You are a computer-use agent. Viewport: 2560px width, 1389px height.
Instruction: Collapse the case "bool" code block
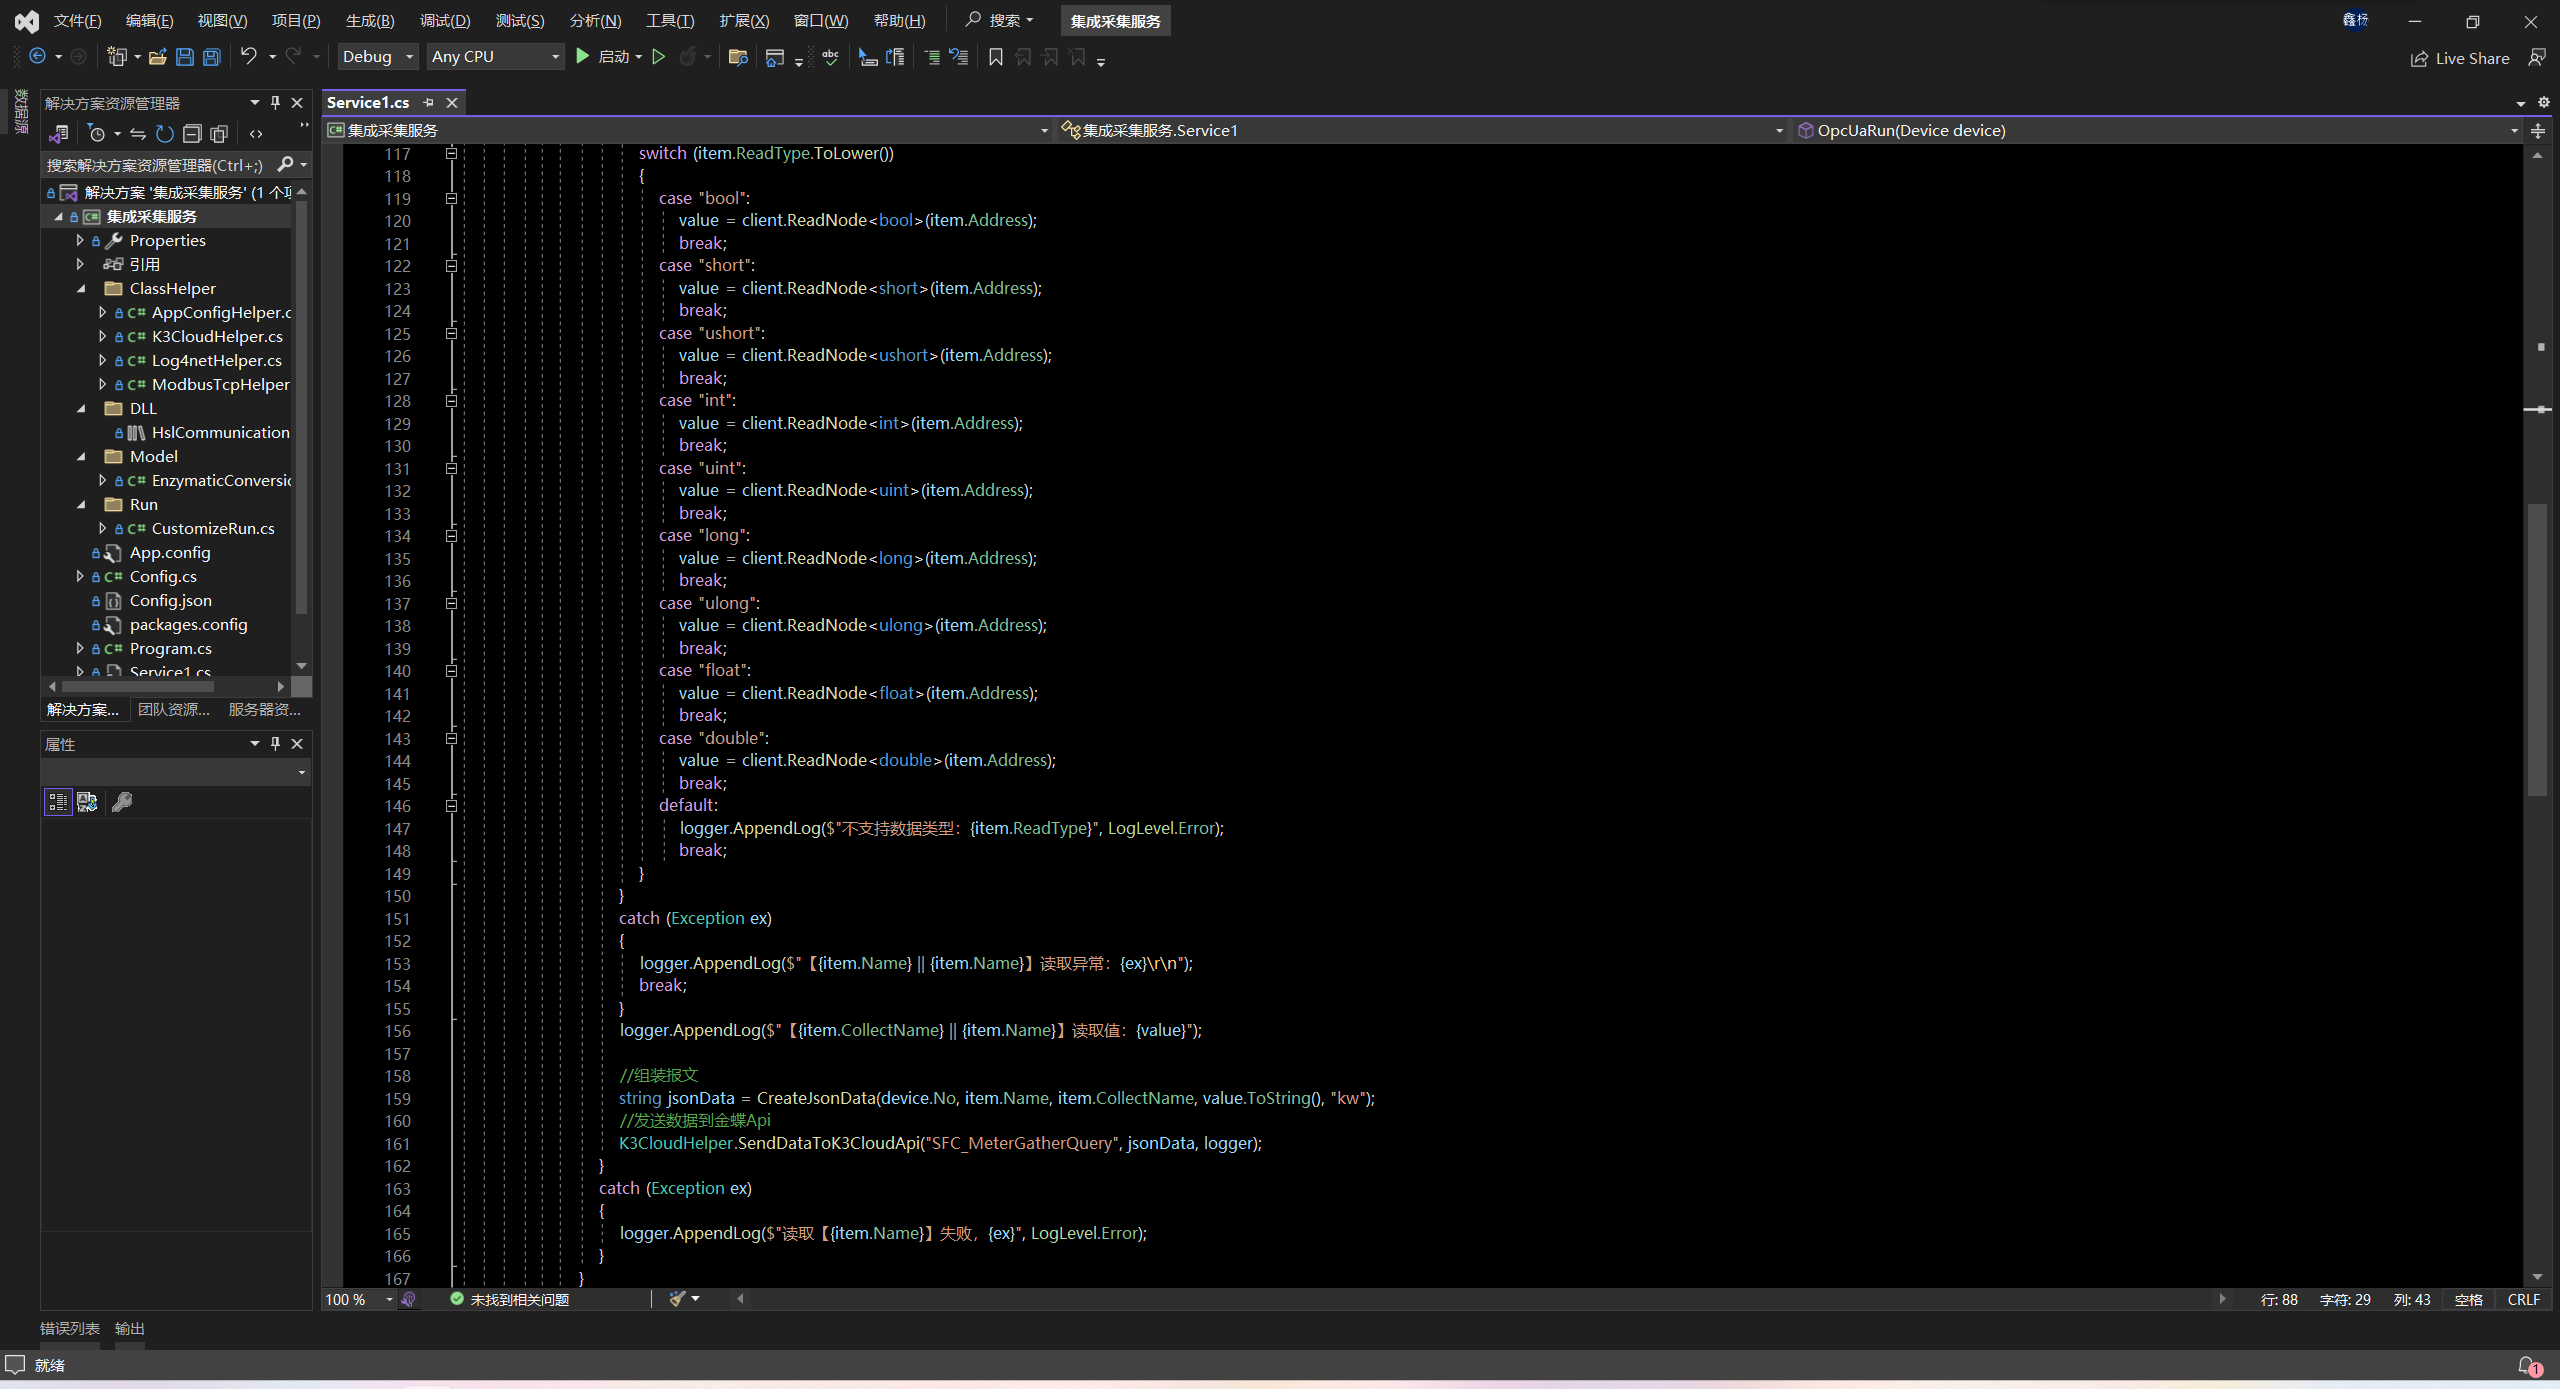(451, 198)
